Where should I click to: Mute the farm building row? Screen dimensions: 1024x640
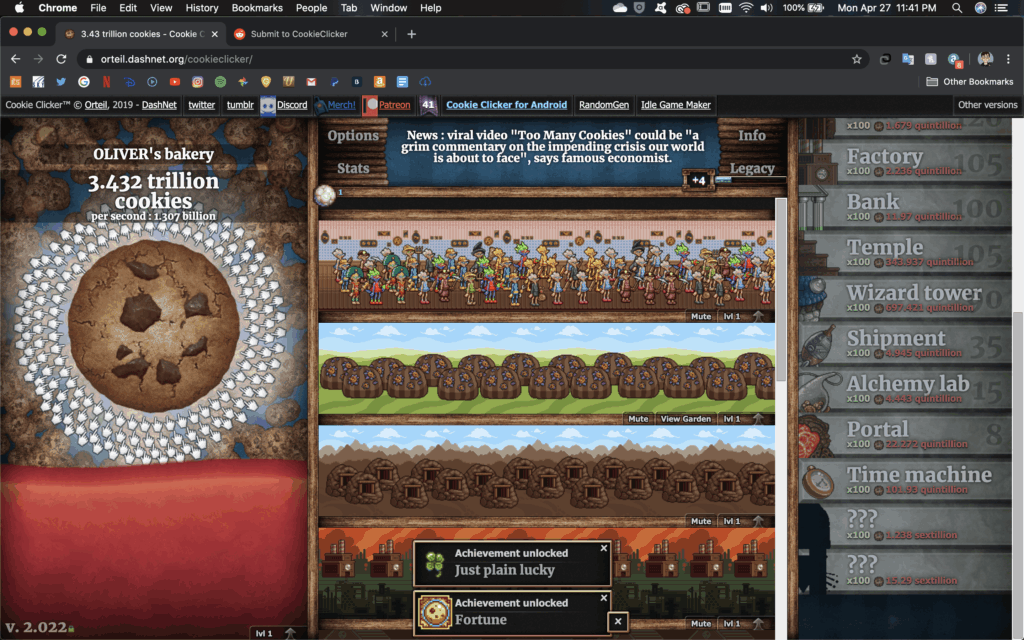[638, 419]
